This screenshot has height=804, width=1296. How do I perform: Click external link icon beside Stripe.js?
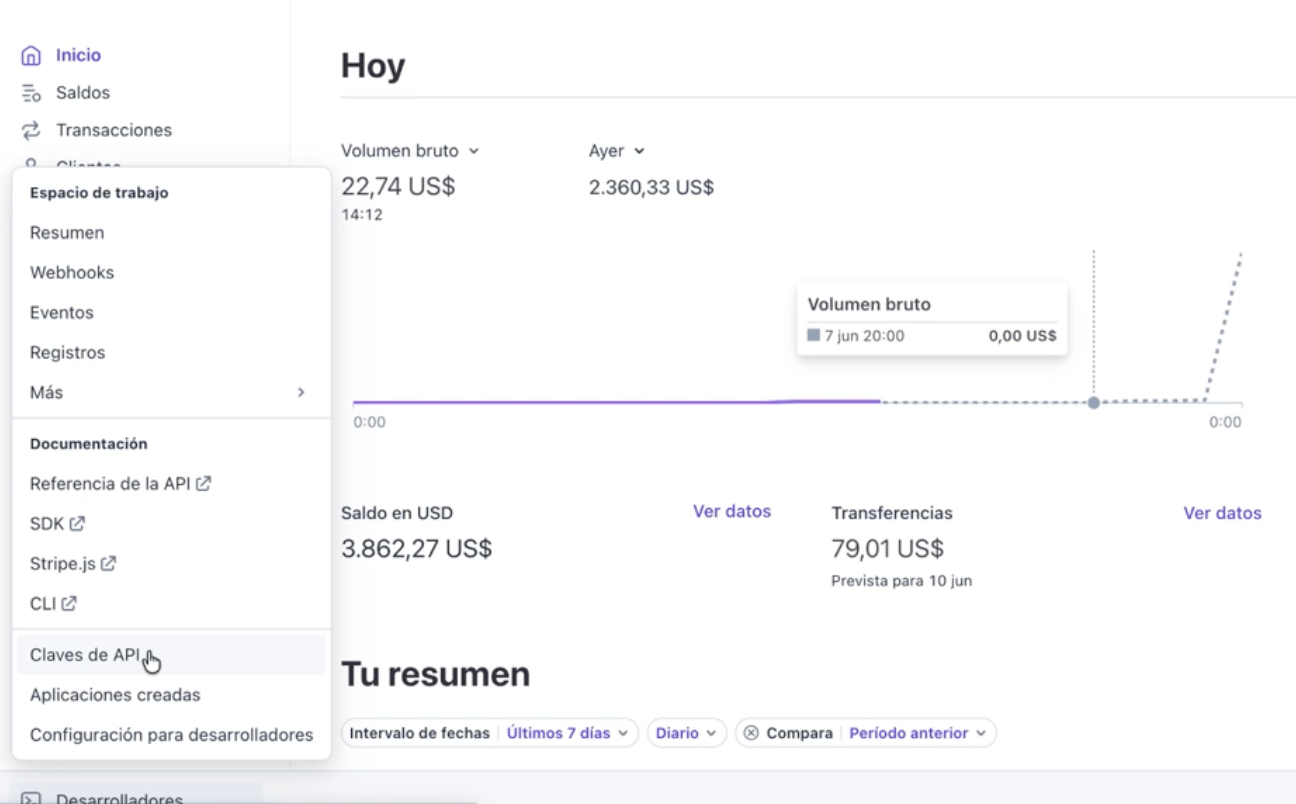pyautogui.click(x=109, y=563)
